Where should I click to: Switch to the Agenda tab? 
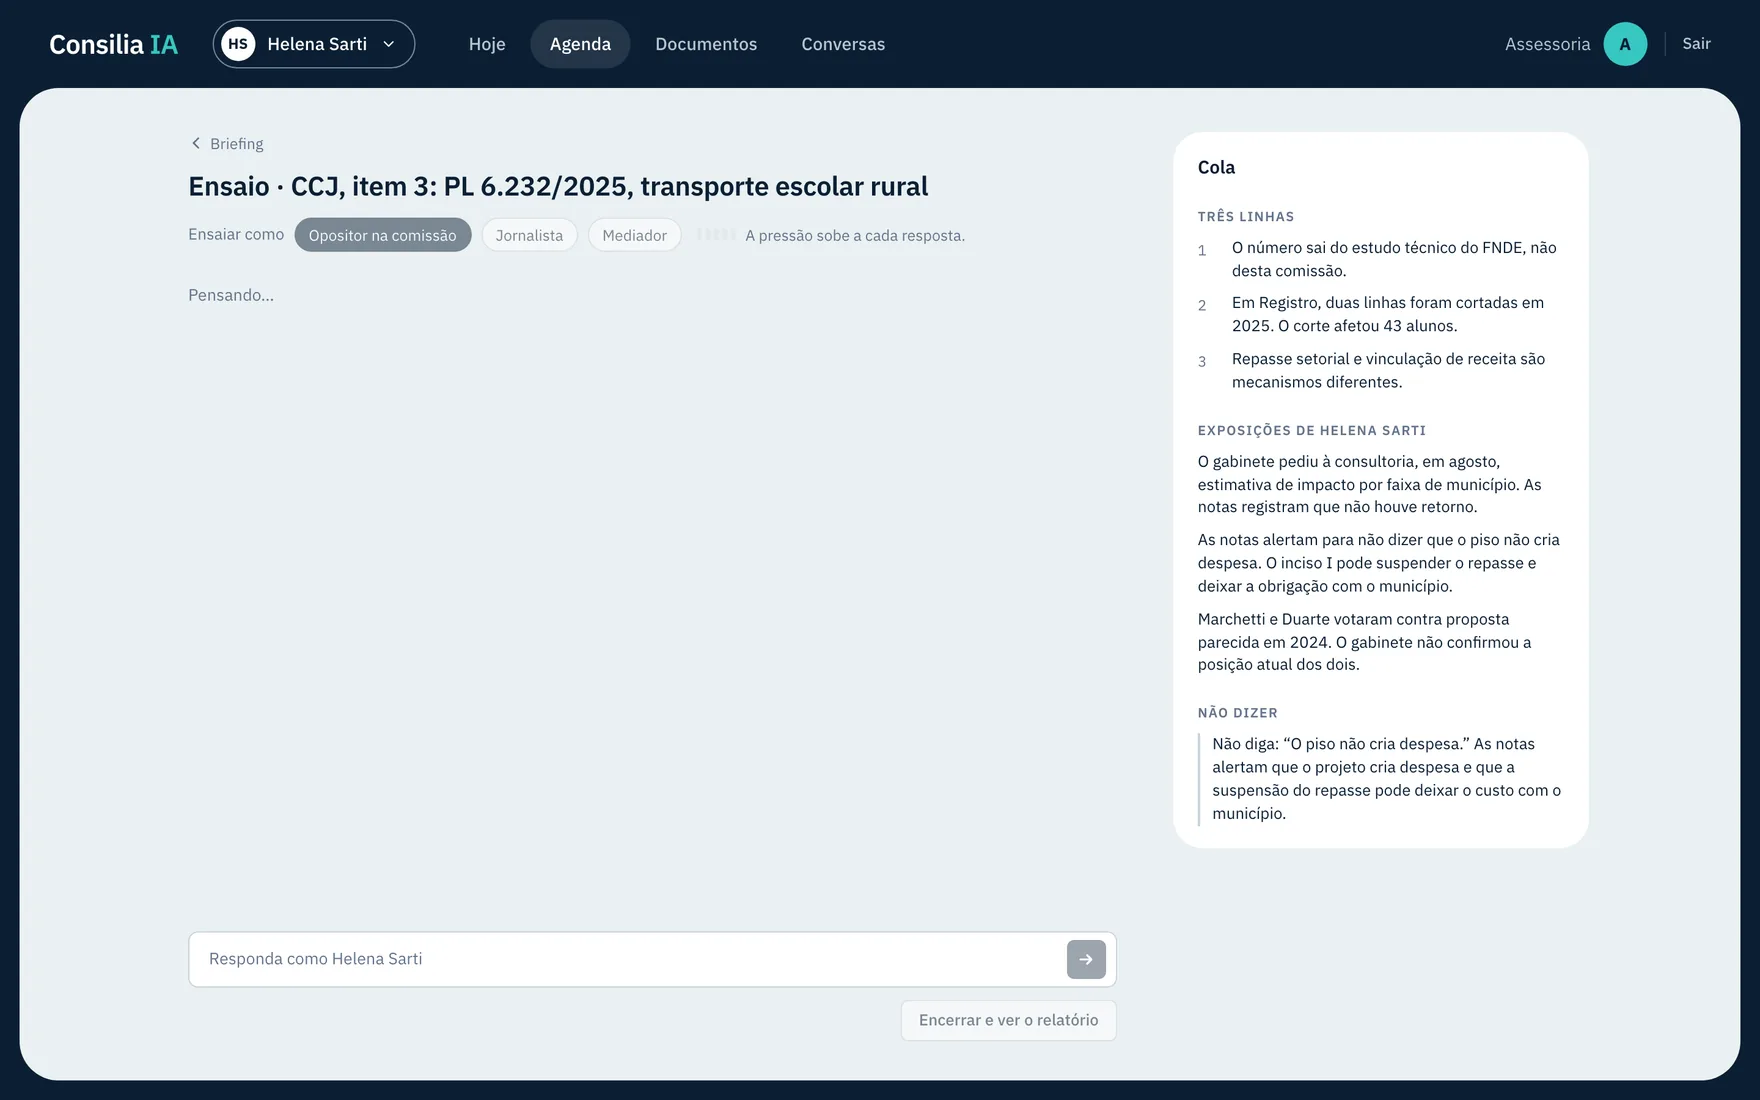point(580,44)
